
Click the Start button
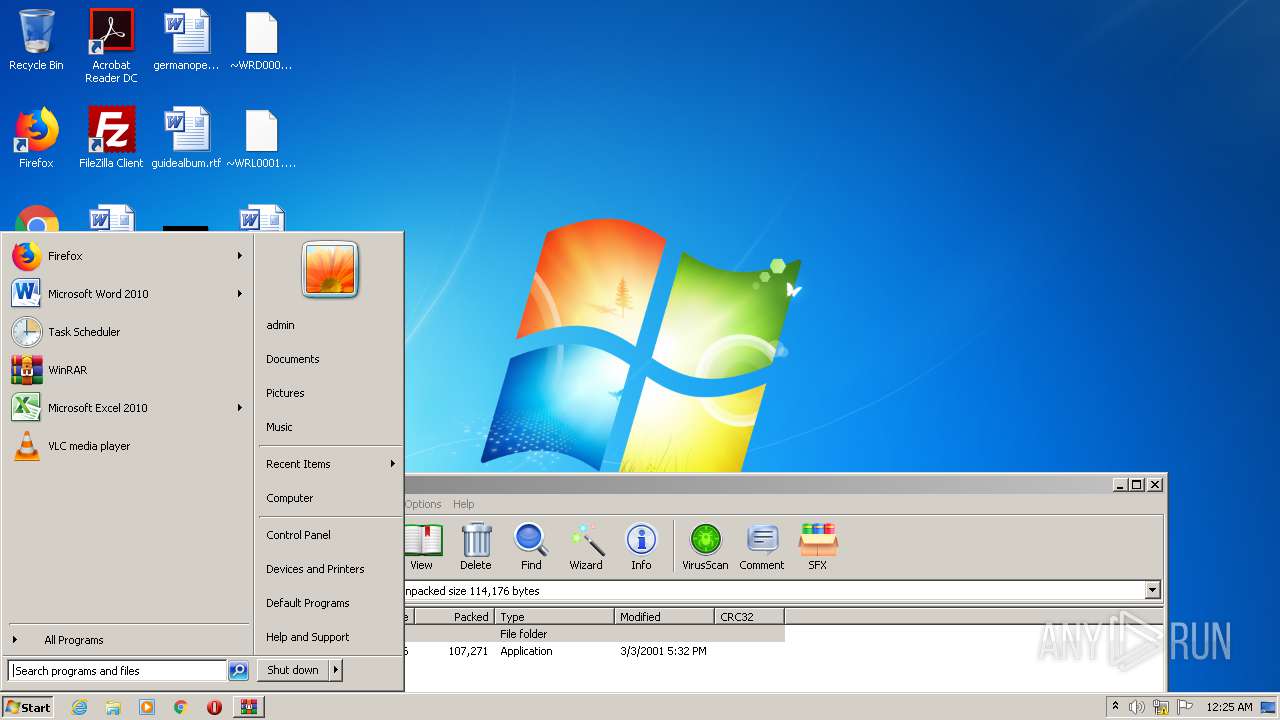(x=28, y=707)
